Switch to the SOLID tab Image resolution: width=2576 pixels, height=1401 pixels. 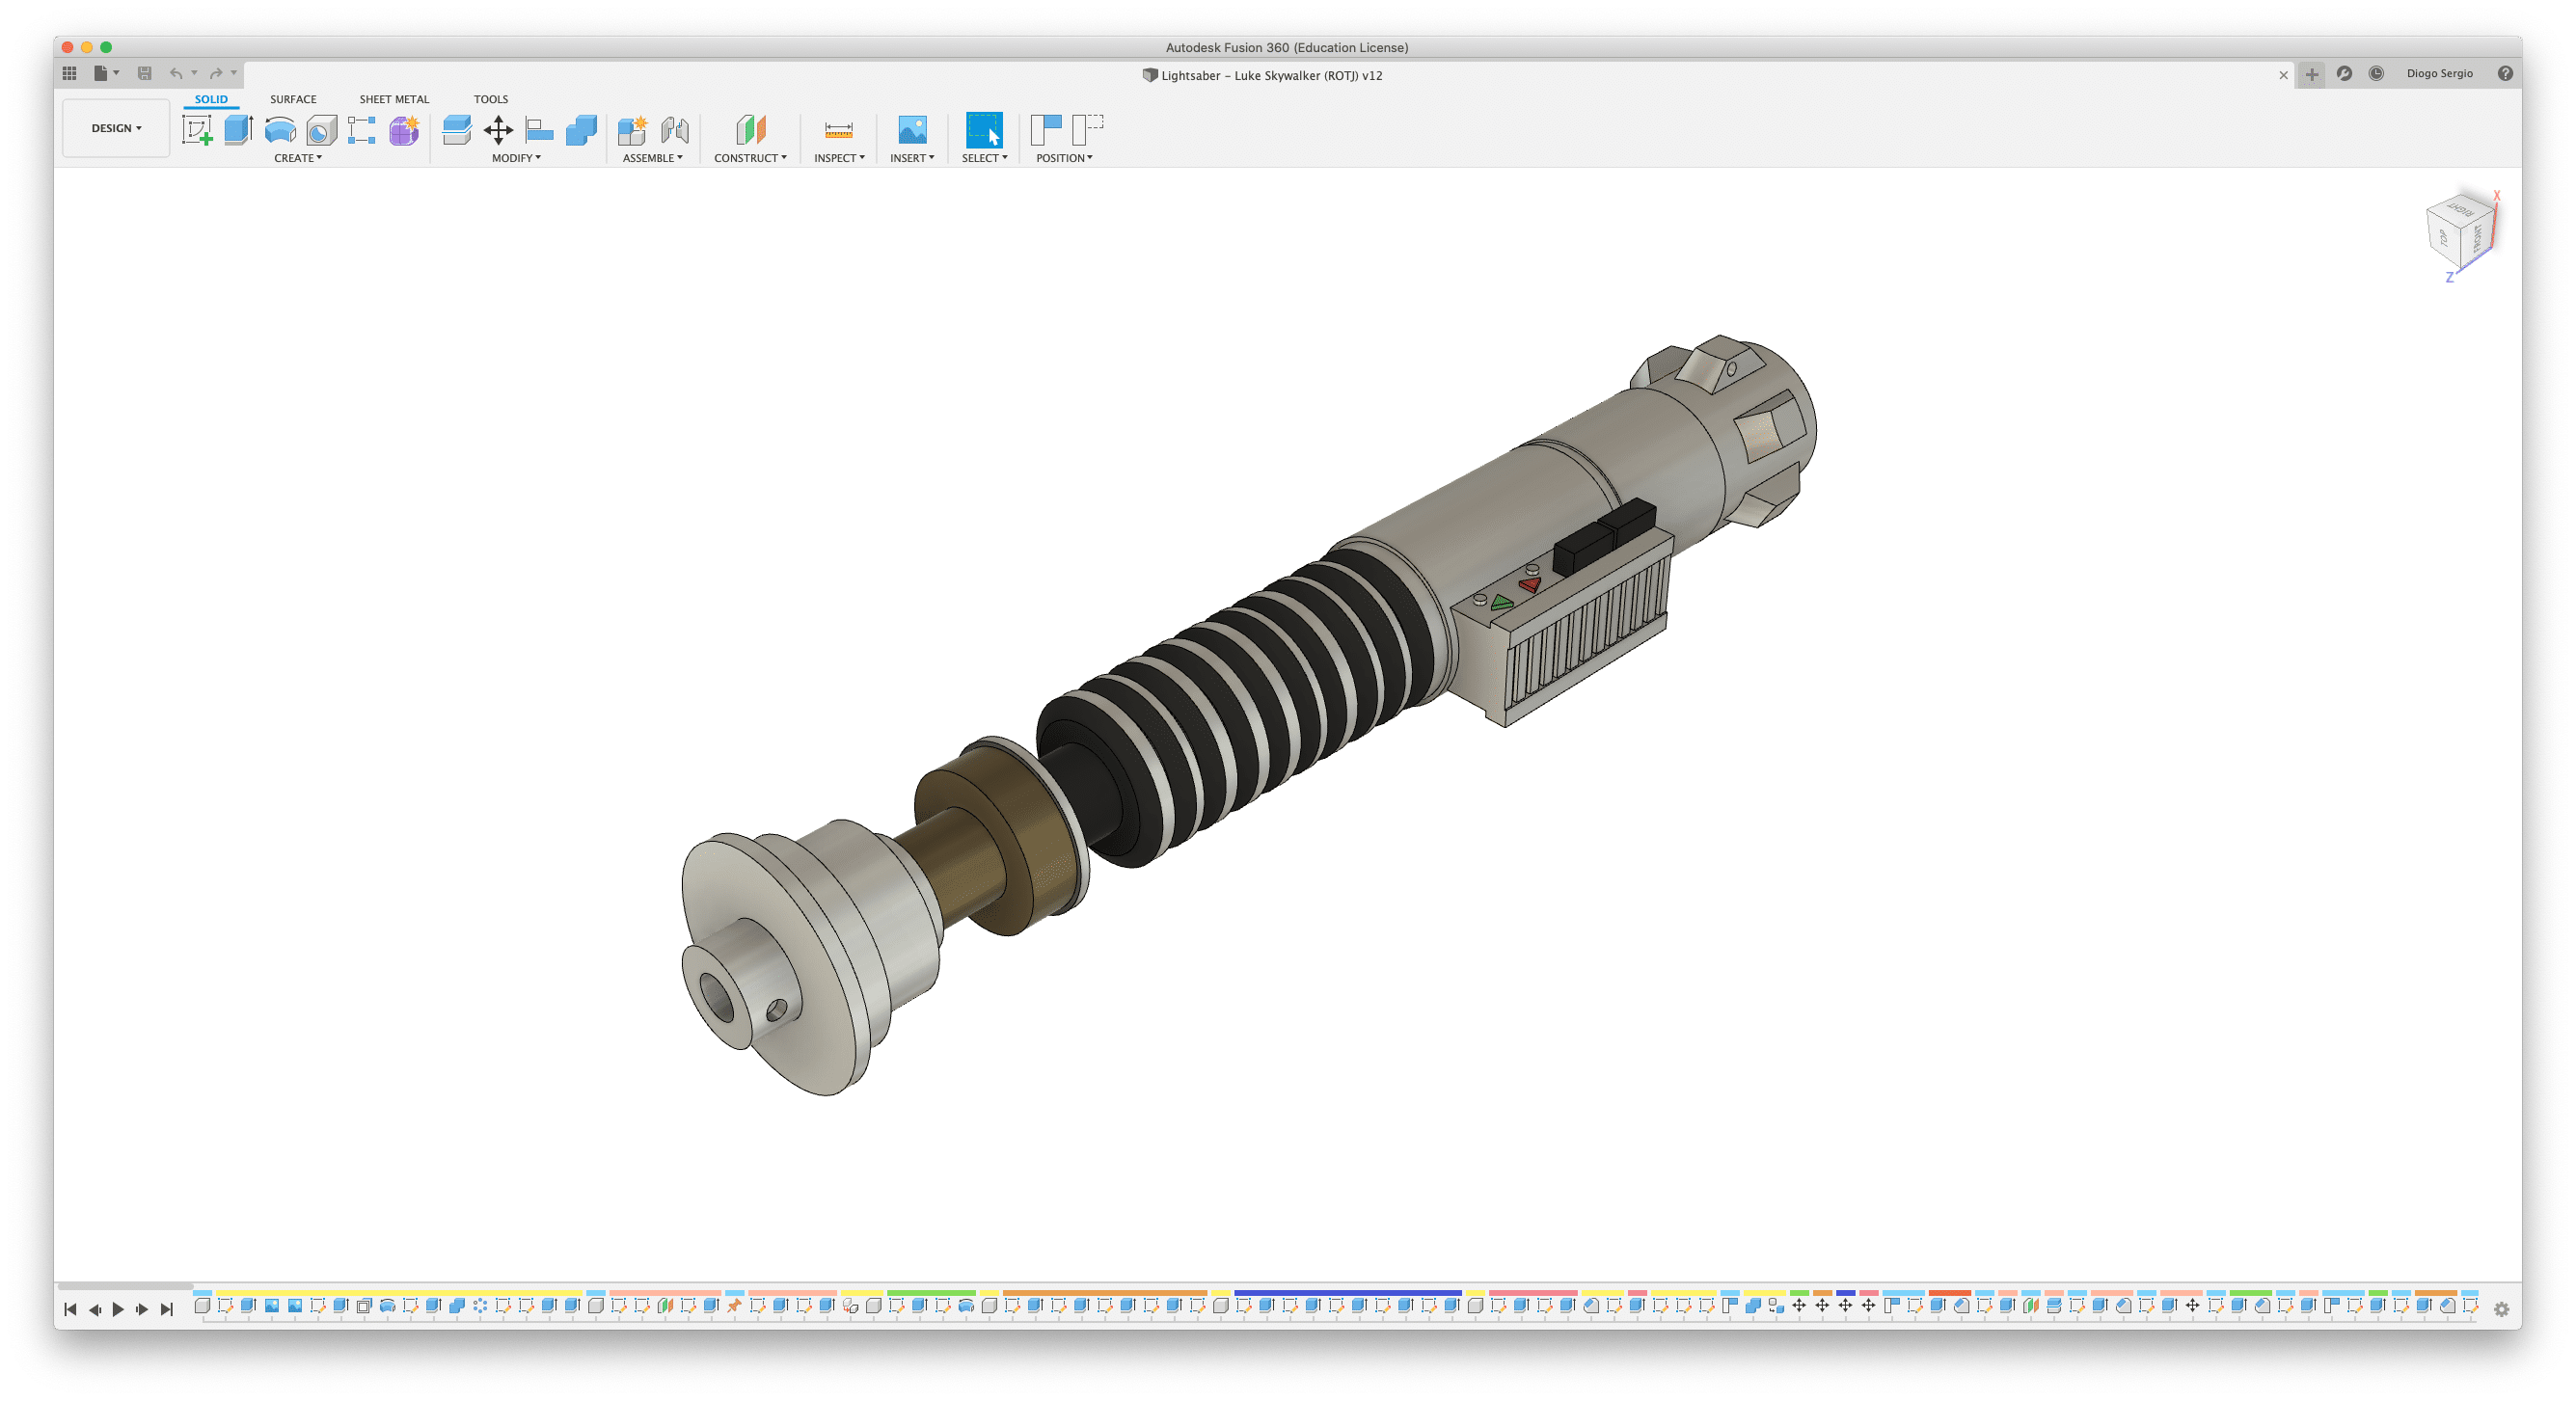tap(211, 99)
